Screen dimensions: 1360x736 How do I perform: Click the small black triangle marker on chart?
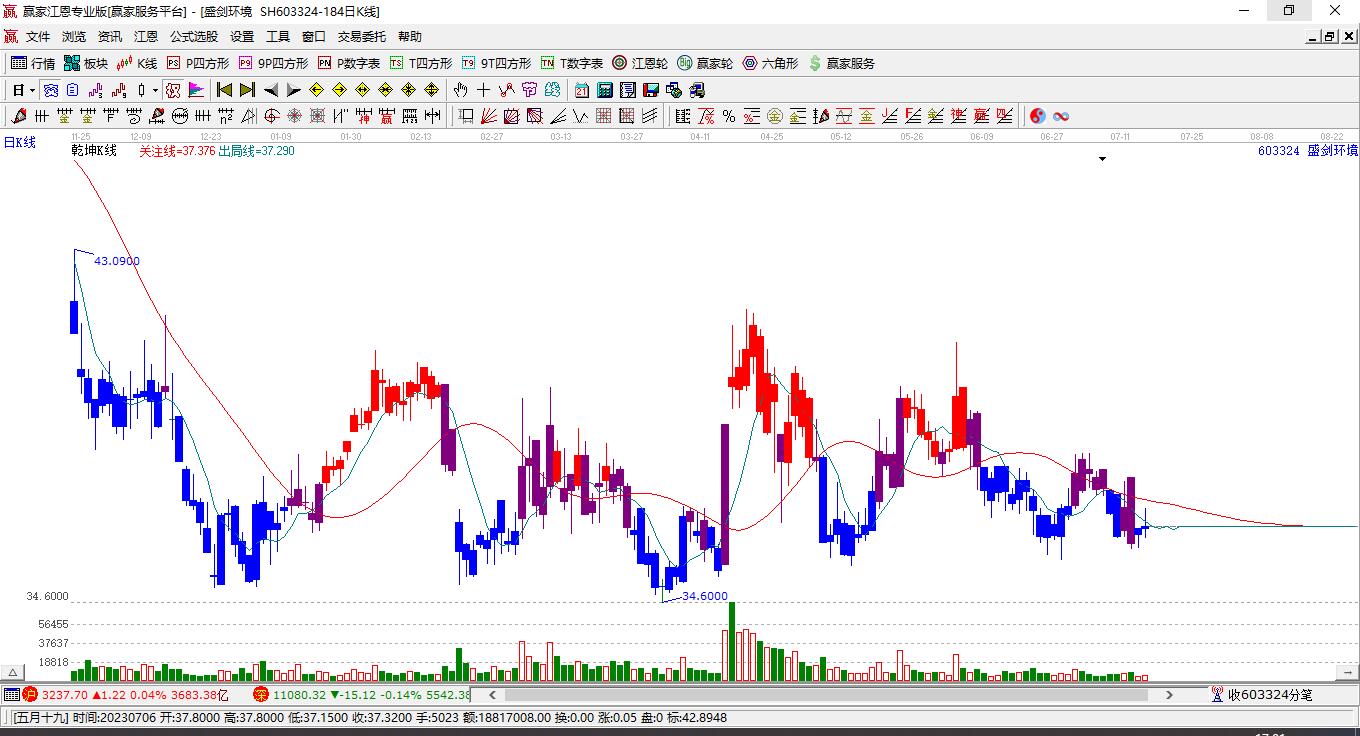click(x=1102, y=159)
